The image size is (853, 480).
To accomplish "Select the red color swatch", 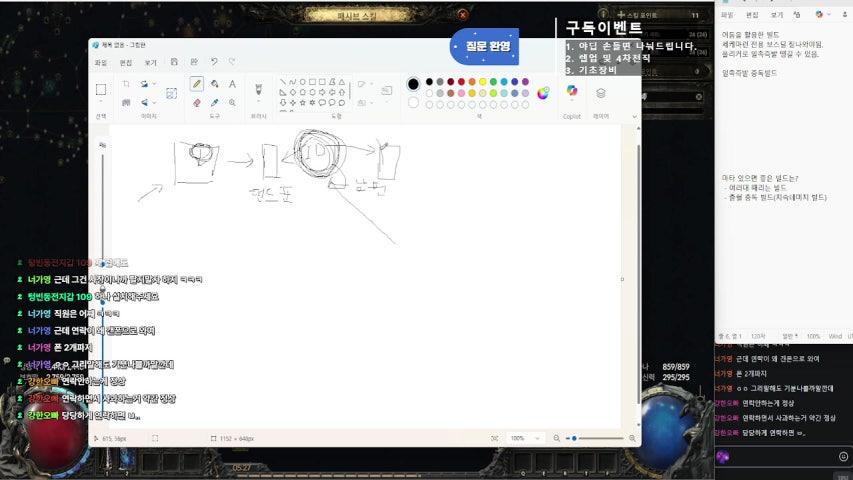I will pos(462,82).
